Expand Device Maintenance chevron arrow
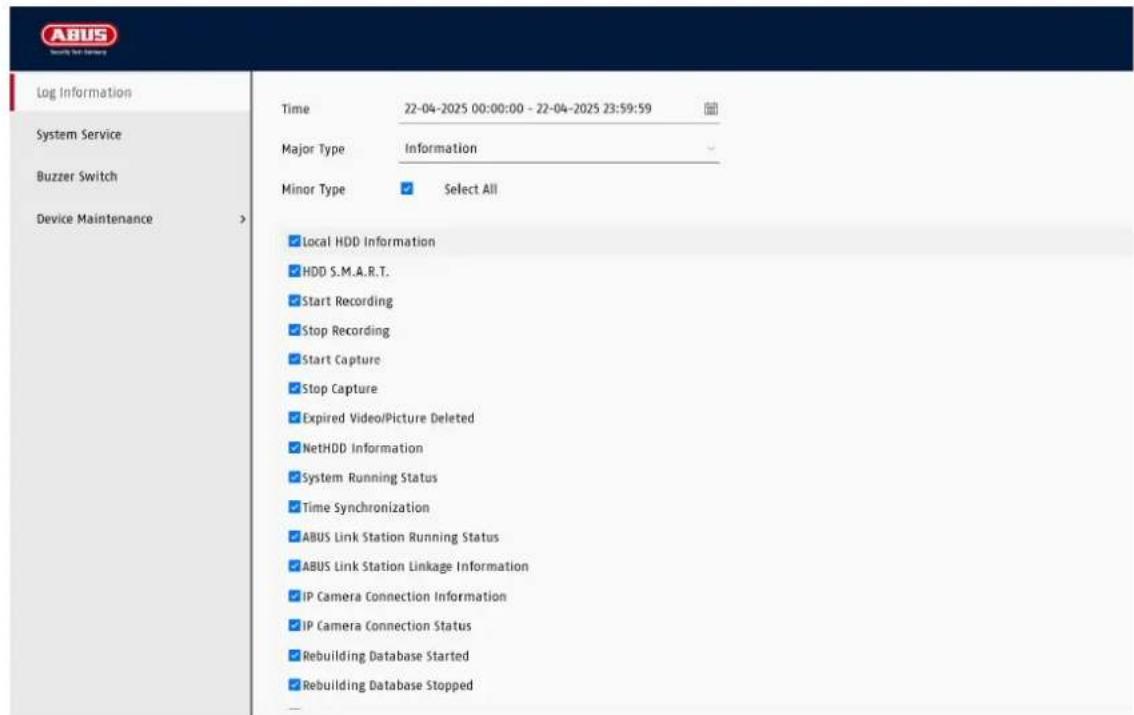 (x=242, y=219)
